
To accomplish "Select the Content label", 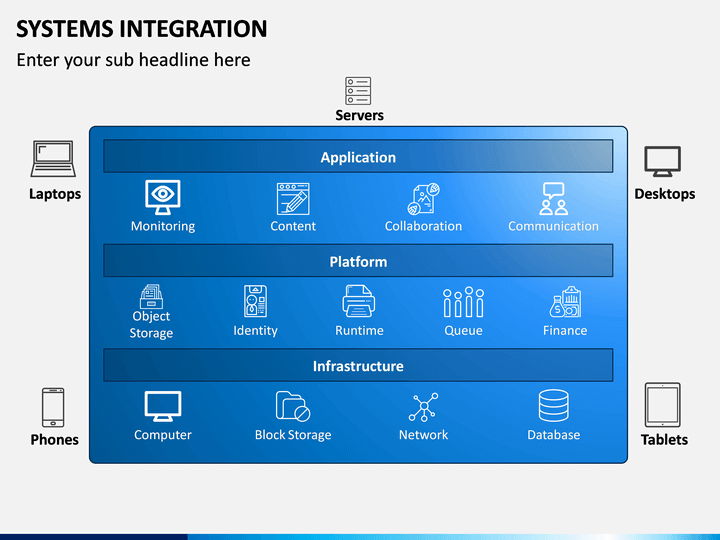I will point(293,226).
